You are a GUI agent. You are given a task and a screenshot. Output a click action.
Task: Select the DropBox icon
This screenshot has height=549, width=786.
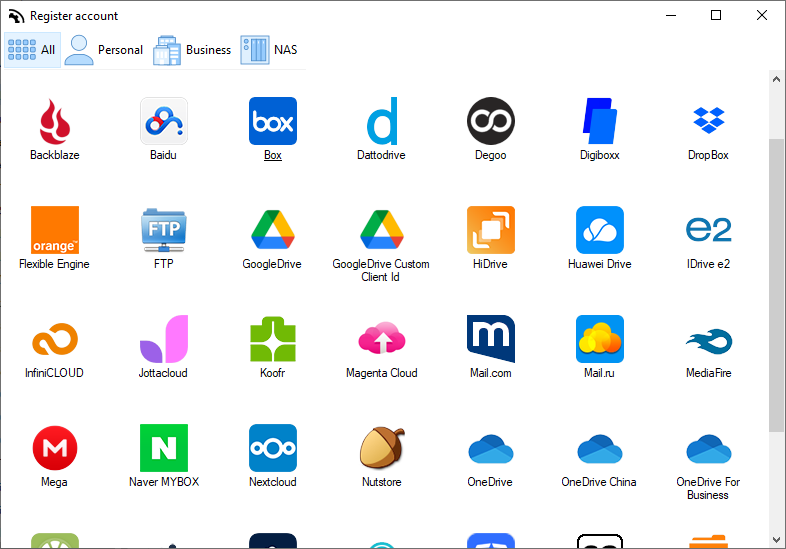pos(709,120)
